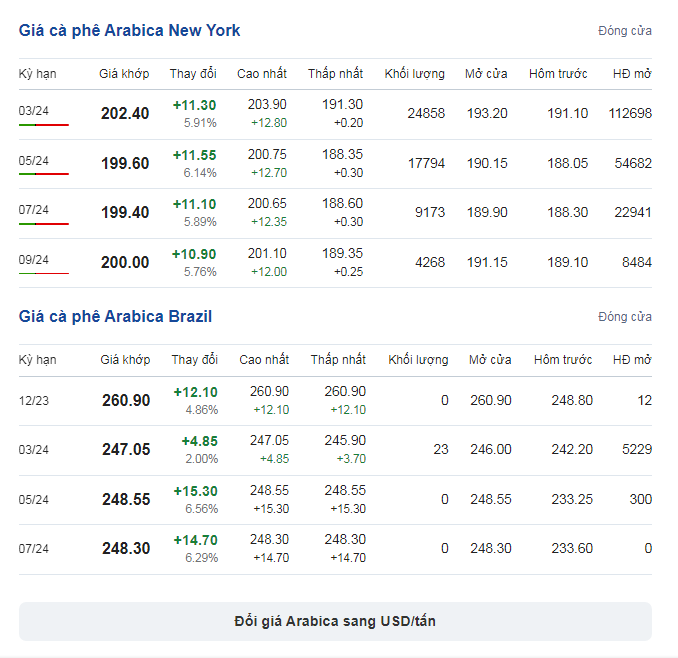Click the 'Đóng cửa' status of the Brazil table
Image resolution: width=678 pixels, height=658 pixels.
pos(625,317)
